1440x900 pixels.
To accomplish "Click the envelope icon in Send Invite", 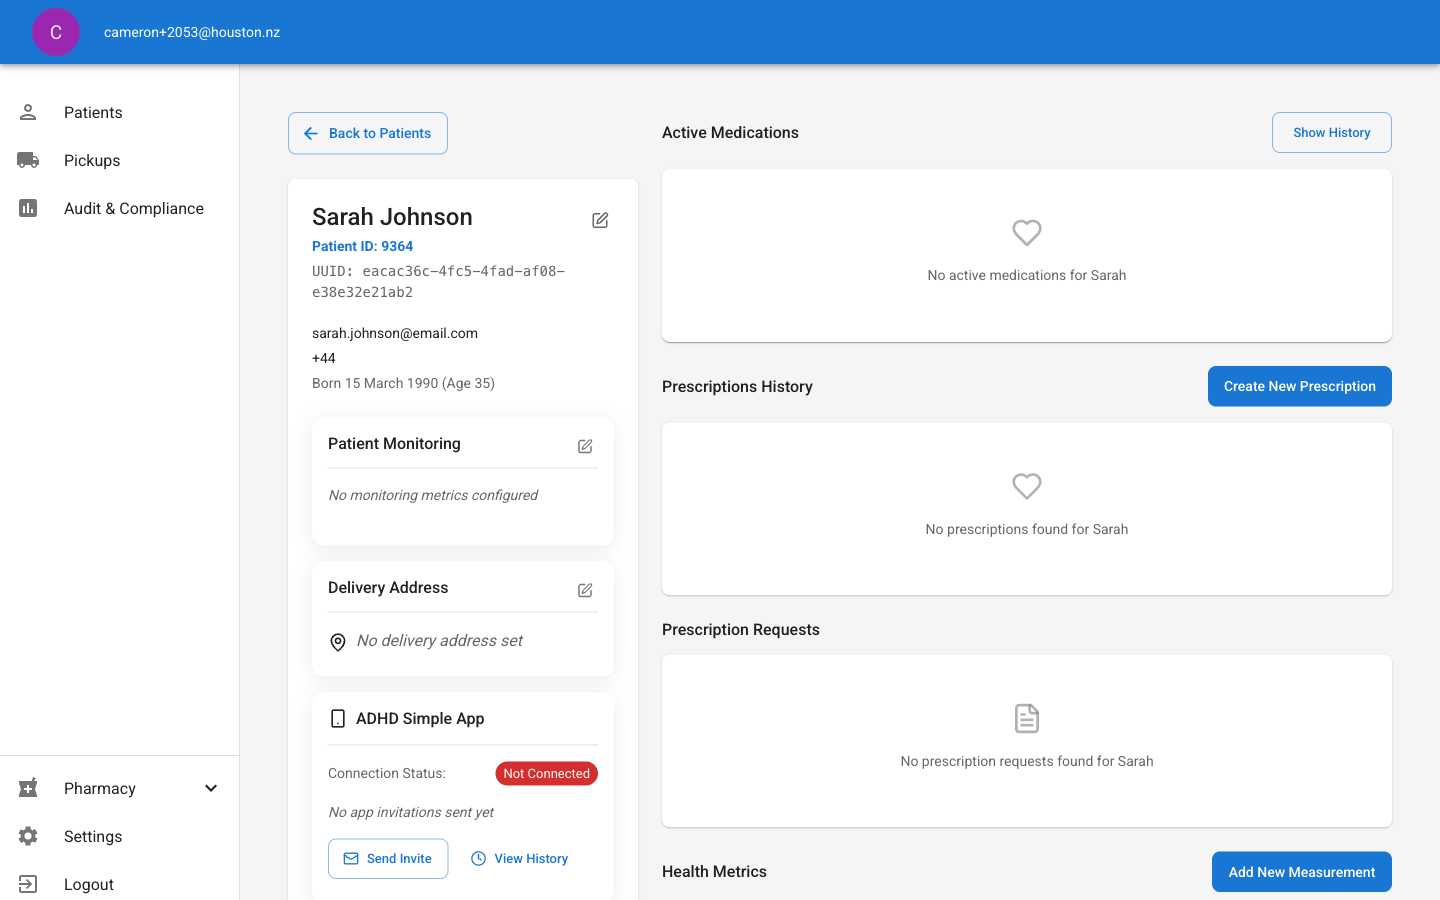I will point(351,859).
